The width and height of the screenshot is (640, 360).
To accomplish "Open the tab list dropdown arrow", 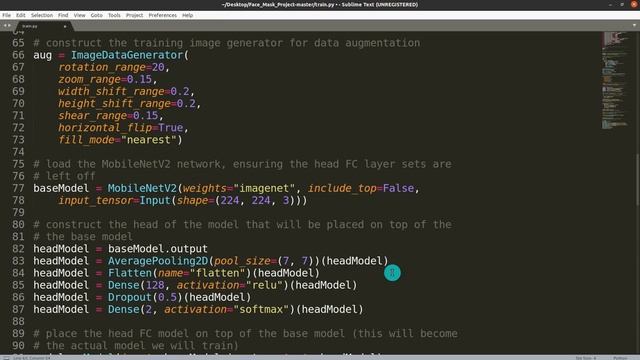I will (x=634, y=25).
